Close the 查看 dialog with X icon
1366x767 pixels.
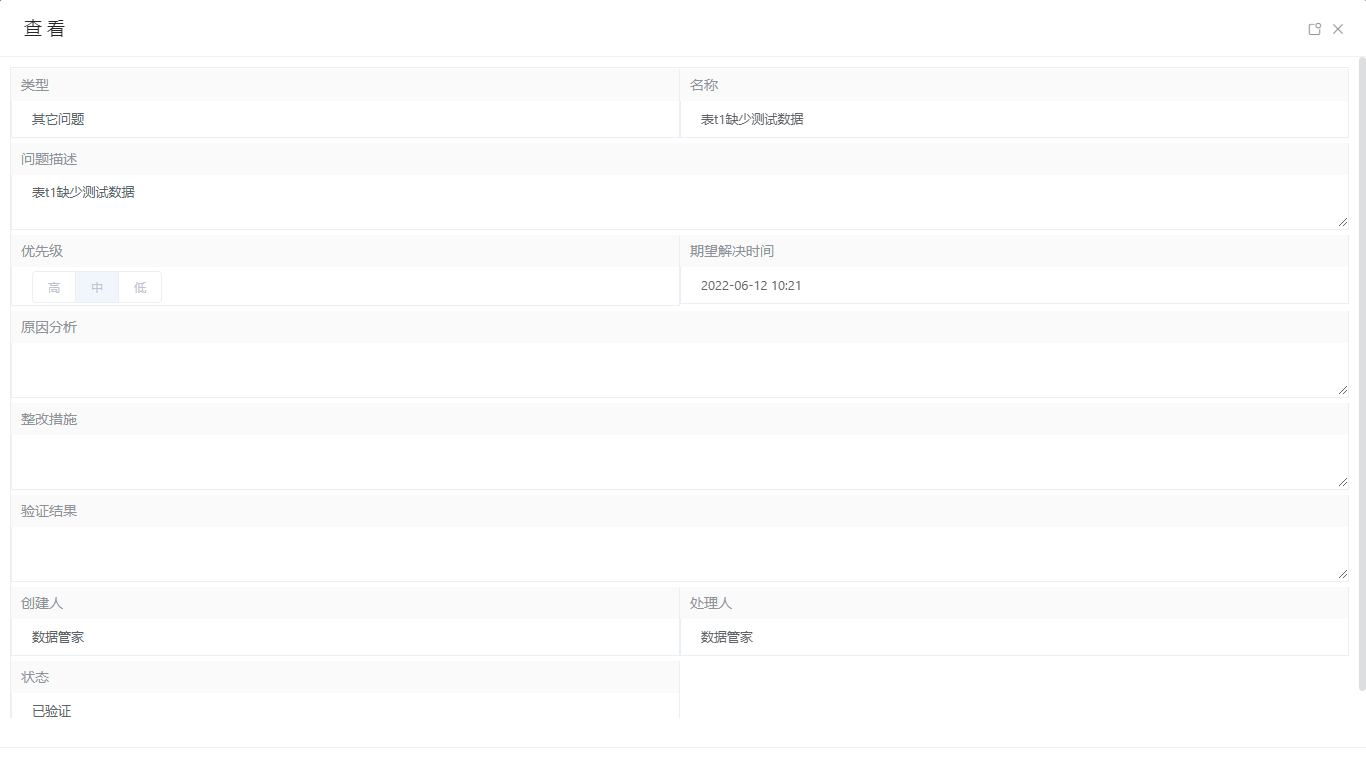1338,29
